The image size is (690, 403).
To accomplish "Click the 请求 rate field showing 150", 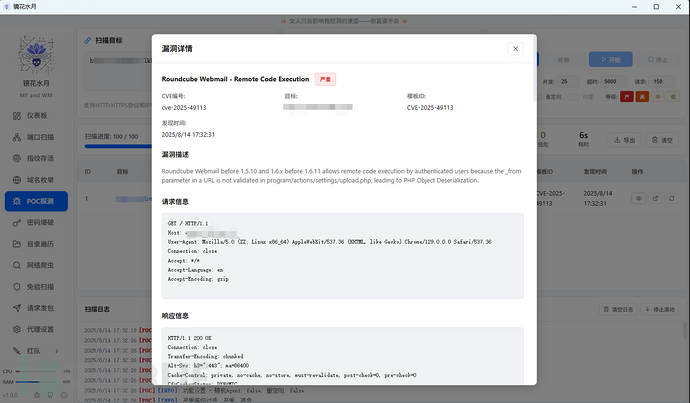I will [663, 81].
